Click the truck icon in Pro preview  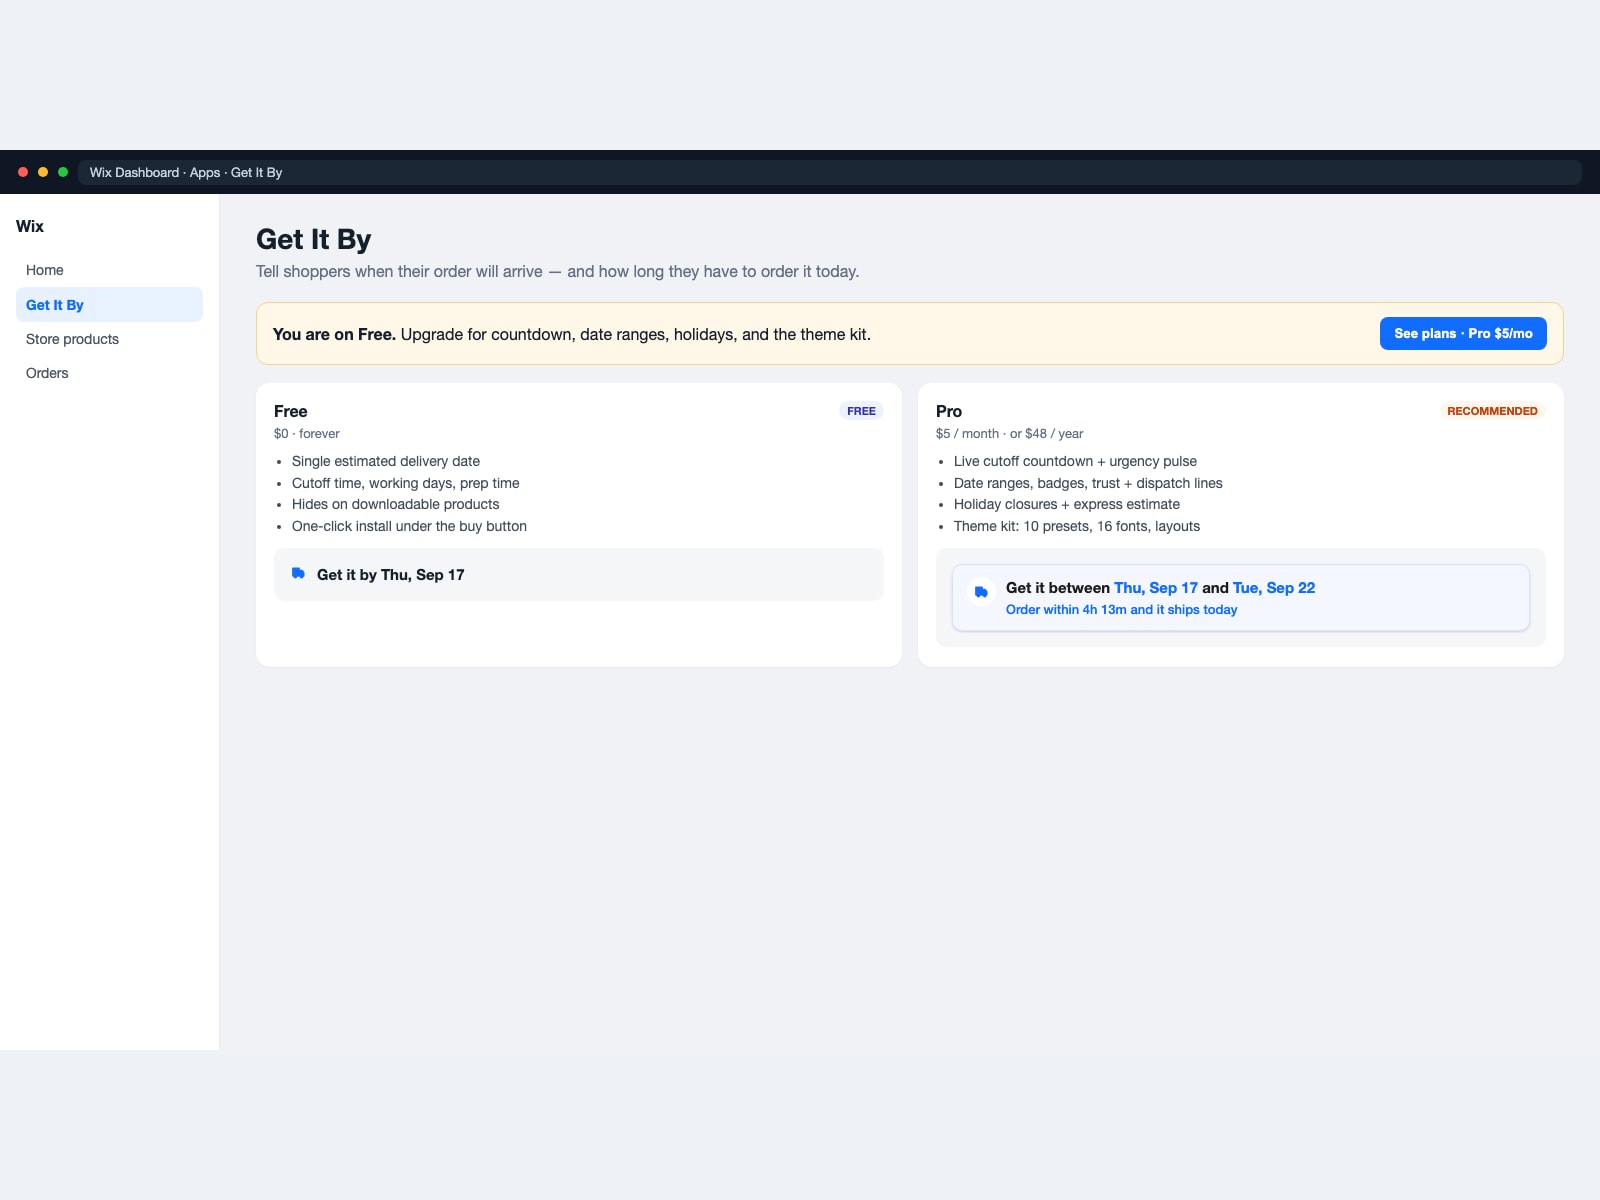(981, 592)
